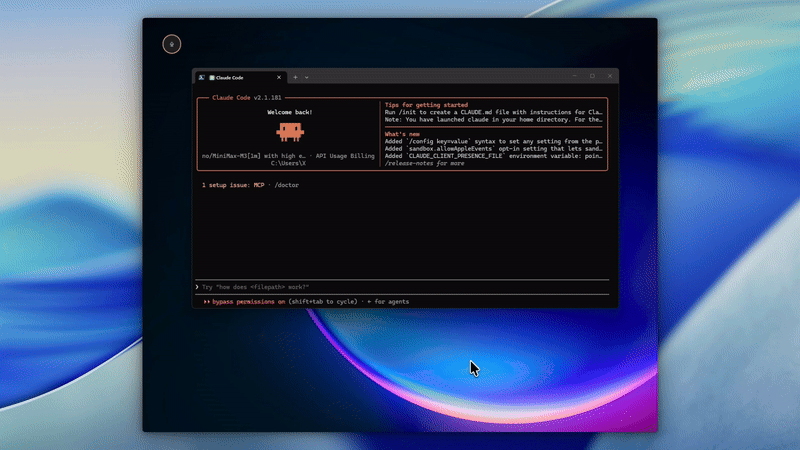800x450 pixels.
Task: Click the "What's new" heading
Action: (x=402, y=134)
